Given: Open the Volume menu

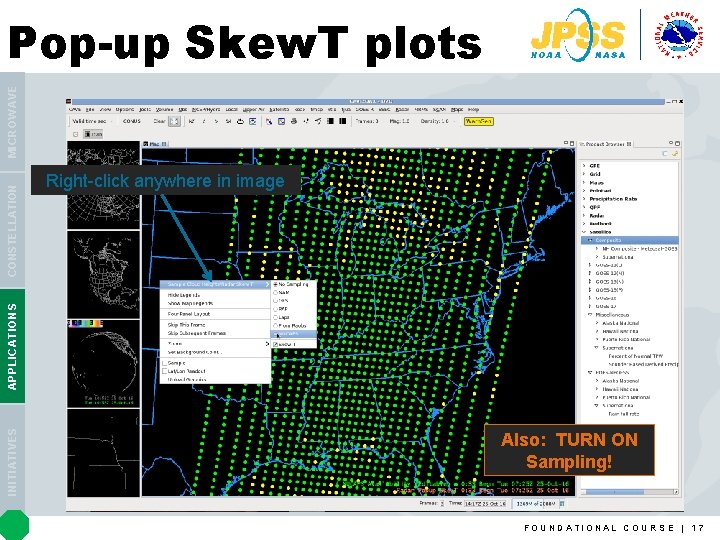Looking at the screenshot, I should tap(164, 109).
